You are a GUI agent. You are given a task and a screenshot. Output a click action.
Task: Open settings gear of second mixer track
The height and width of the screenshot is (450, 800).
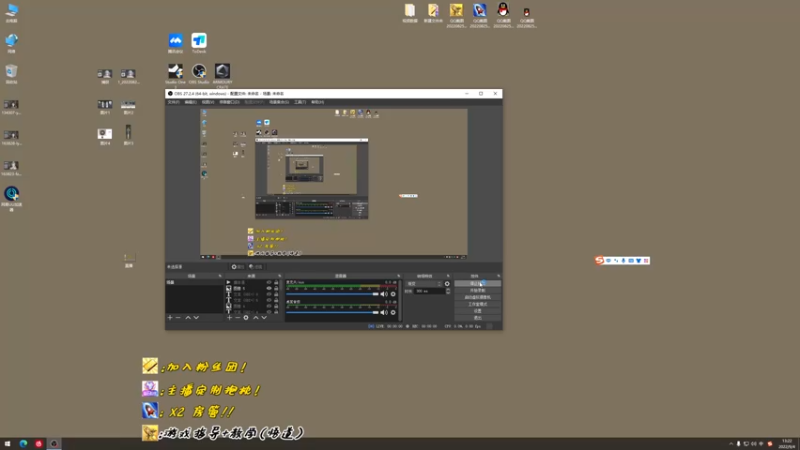[x=393, y=312]
